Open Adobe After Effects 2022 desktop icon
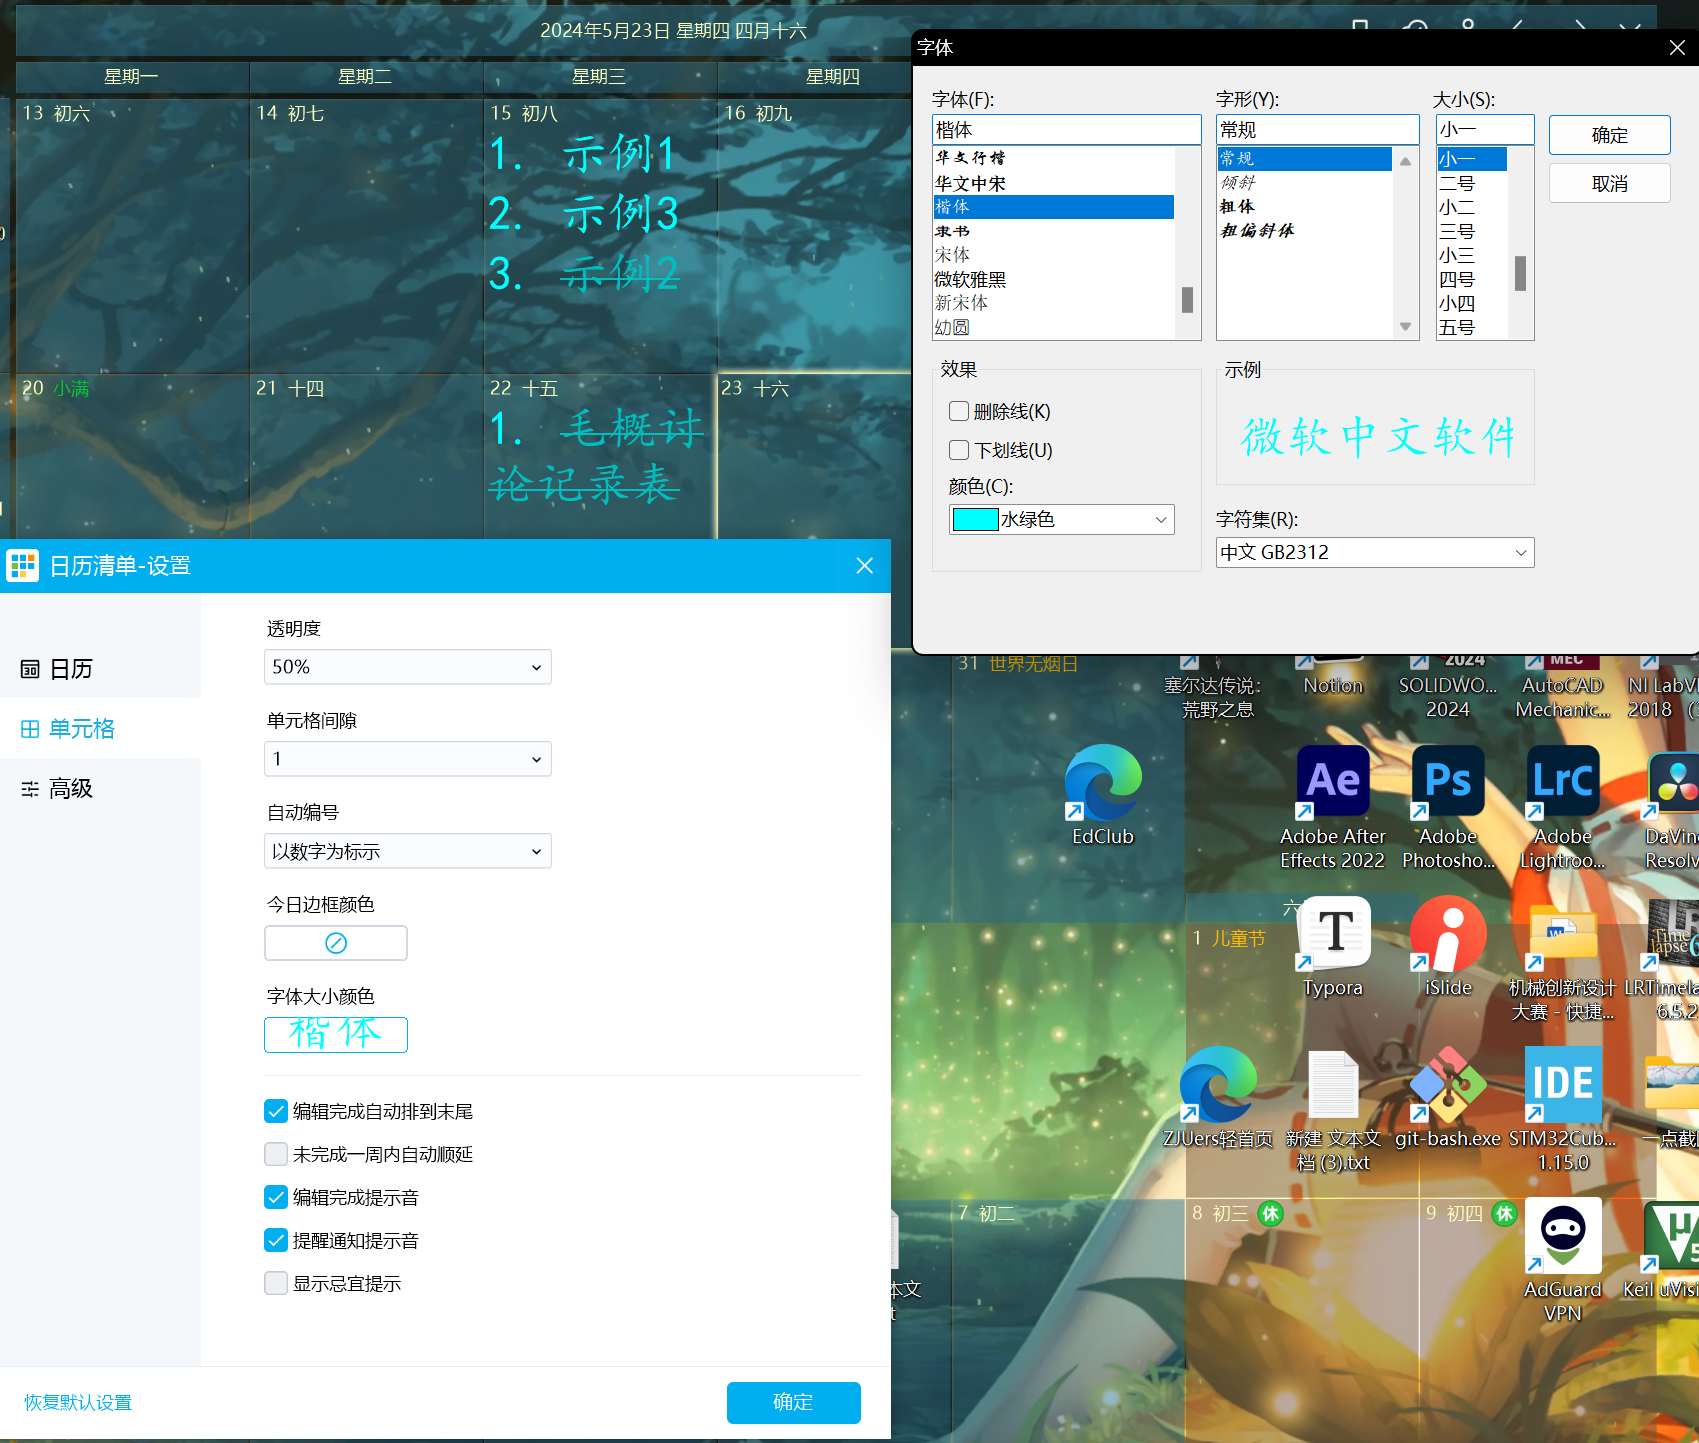Screen dimensions: 1699x1443 pyautogui.click(x=1332, y=783)
